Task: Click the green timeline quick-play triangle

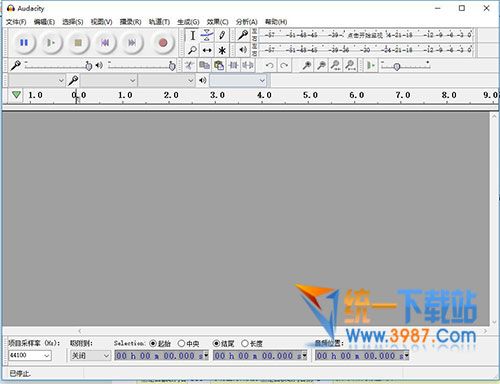Action: point(16,95)
